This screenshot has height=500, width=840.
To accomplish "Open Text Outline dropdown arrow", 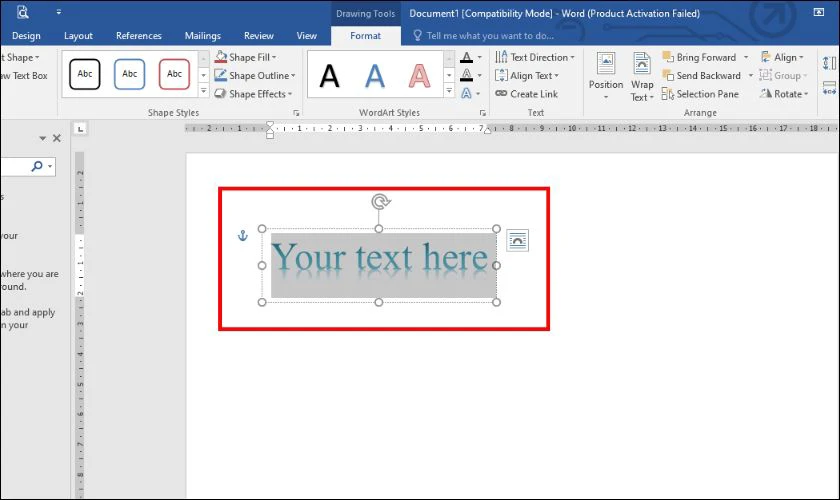I will coord(479,76).
